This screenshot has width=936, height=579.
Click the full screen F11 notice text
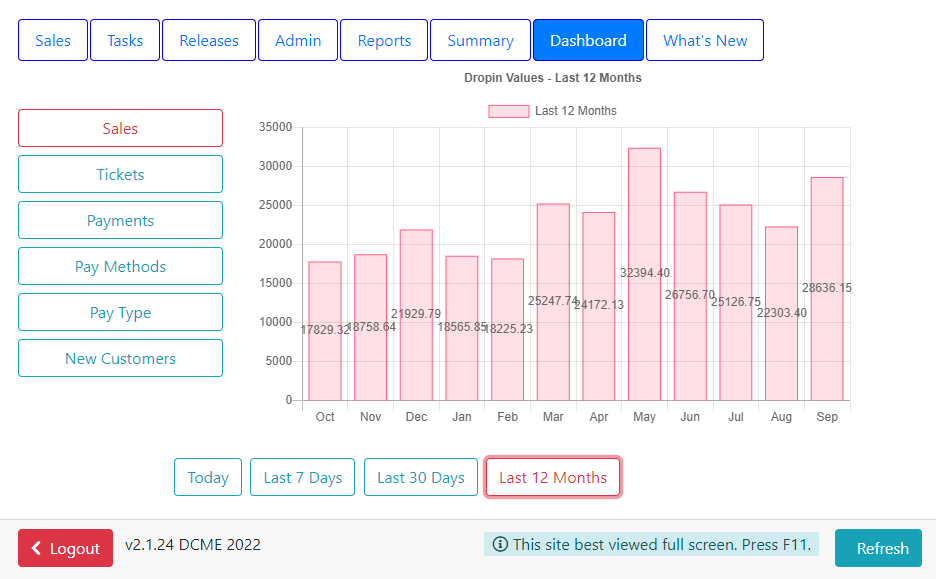662,544
